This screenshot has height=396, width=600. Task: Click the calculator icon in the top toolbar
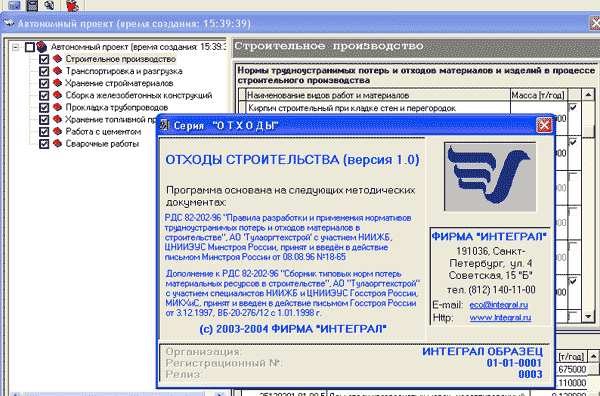32,5
